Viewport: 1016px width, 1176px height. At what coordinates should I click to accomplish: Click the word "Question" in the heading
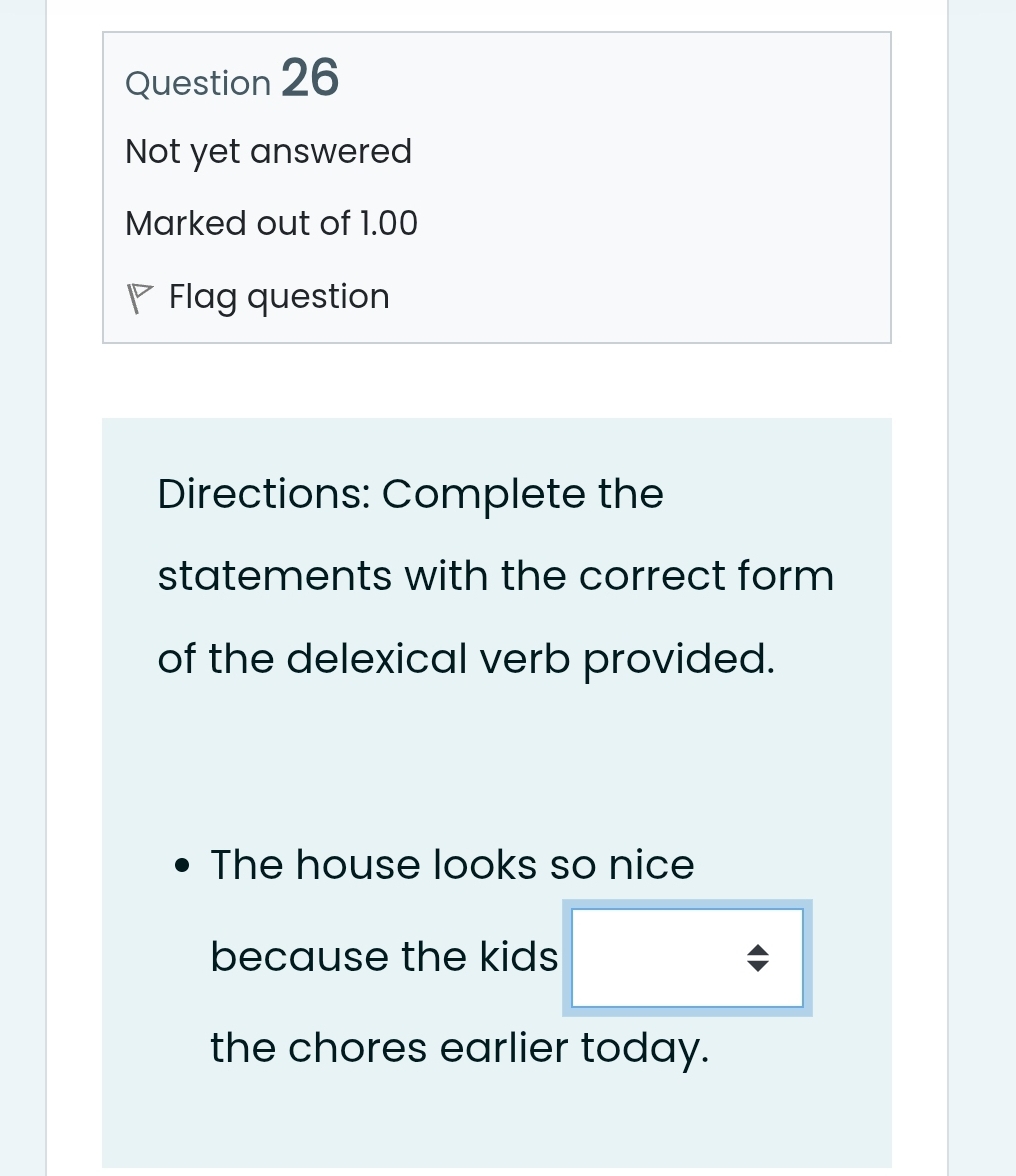[198, 83]
